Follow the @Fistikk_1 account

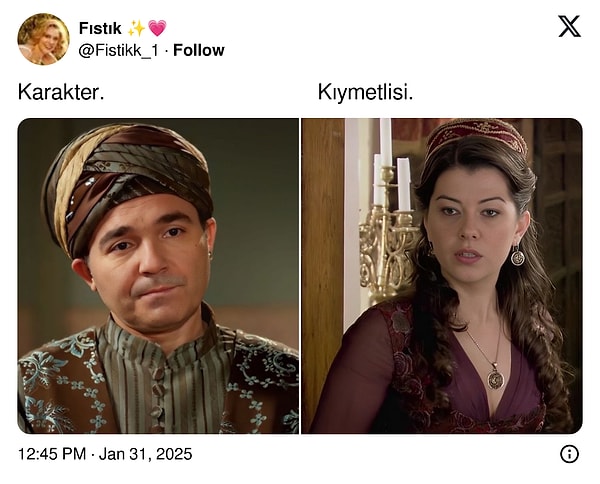point(199,50)
